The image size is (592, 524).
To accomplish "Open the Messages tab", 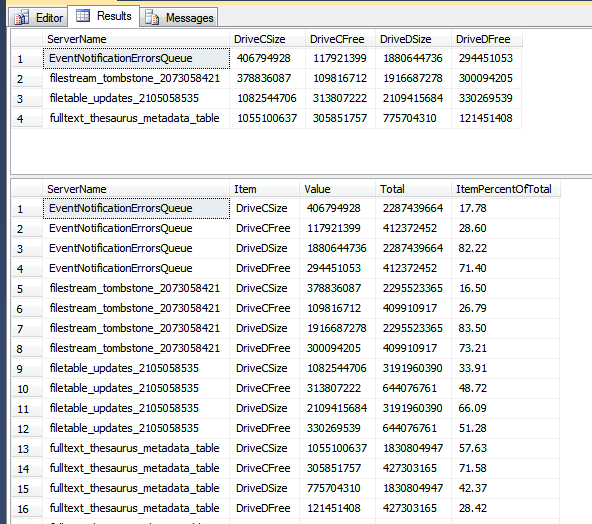I will point(179,18).
